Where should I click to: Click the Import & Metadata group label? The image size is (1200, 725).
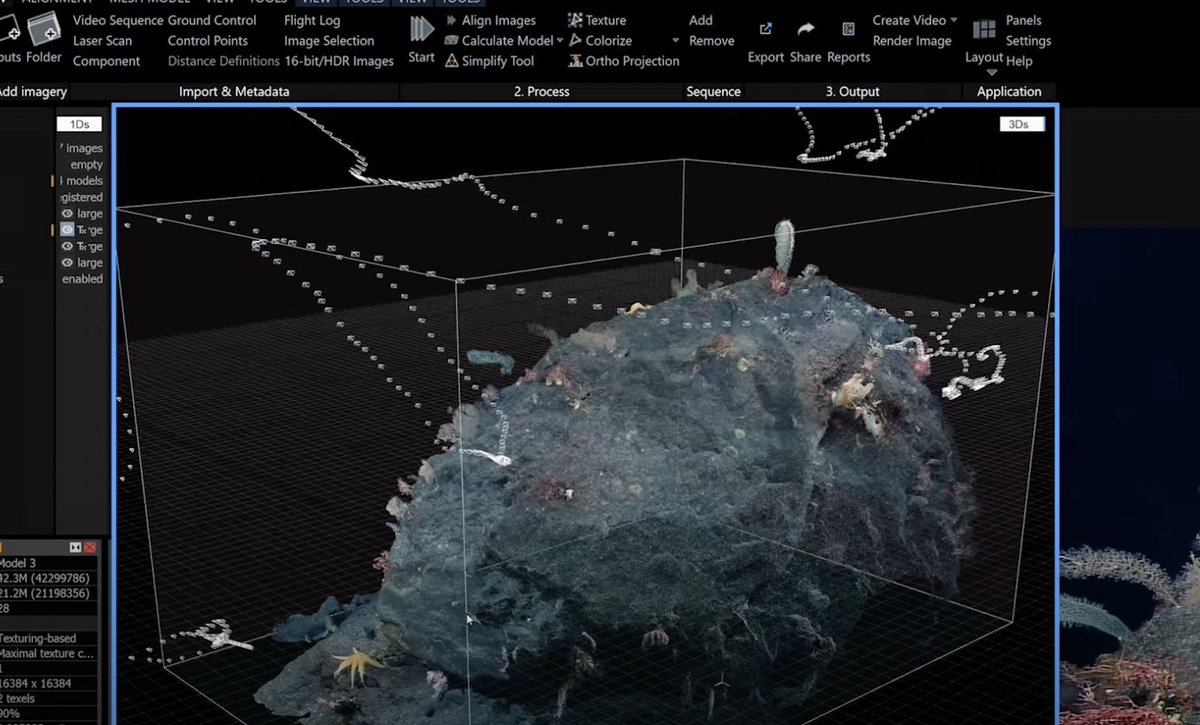point(234,91)
